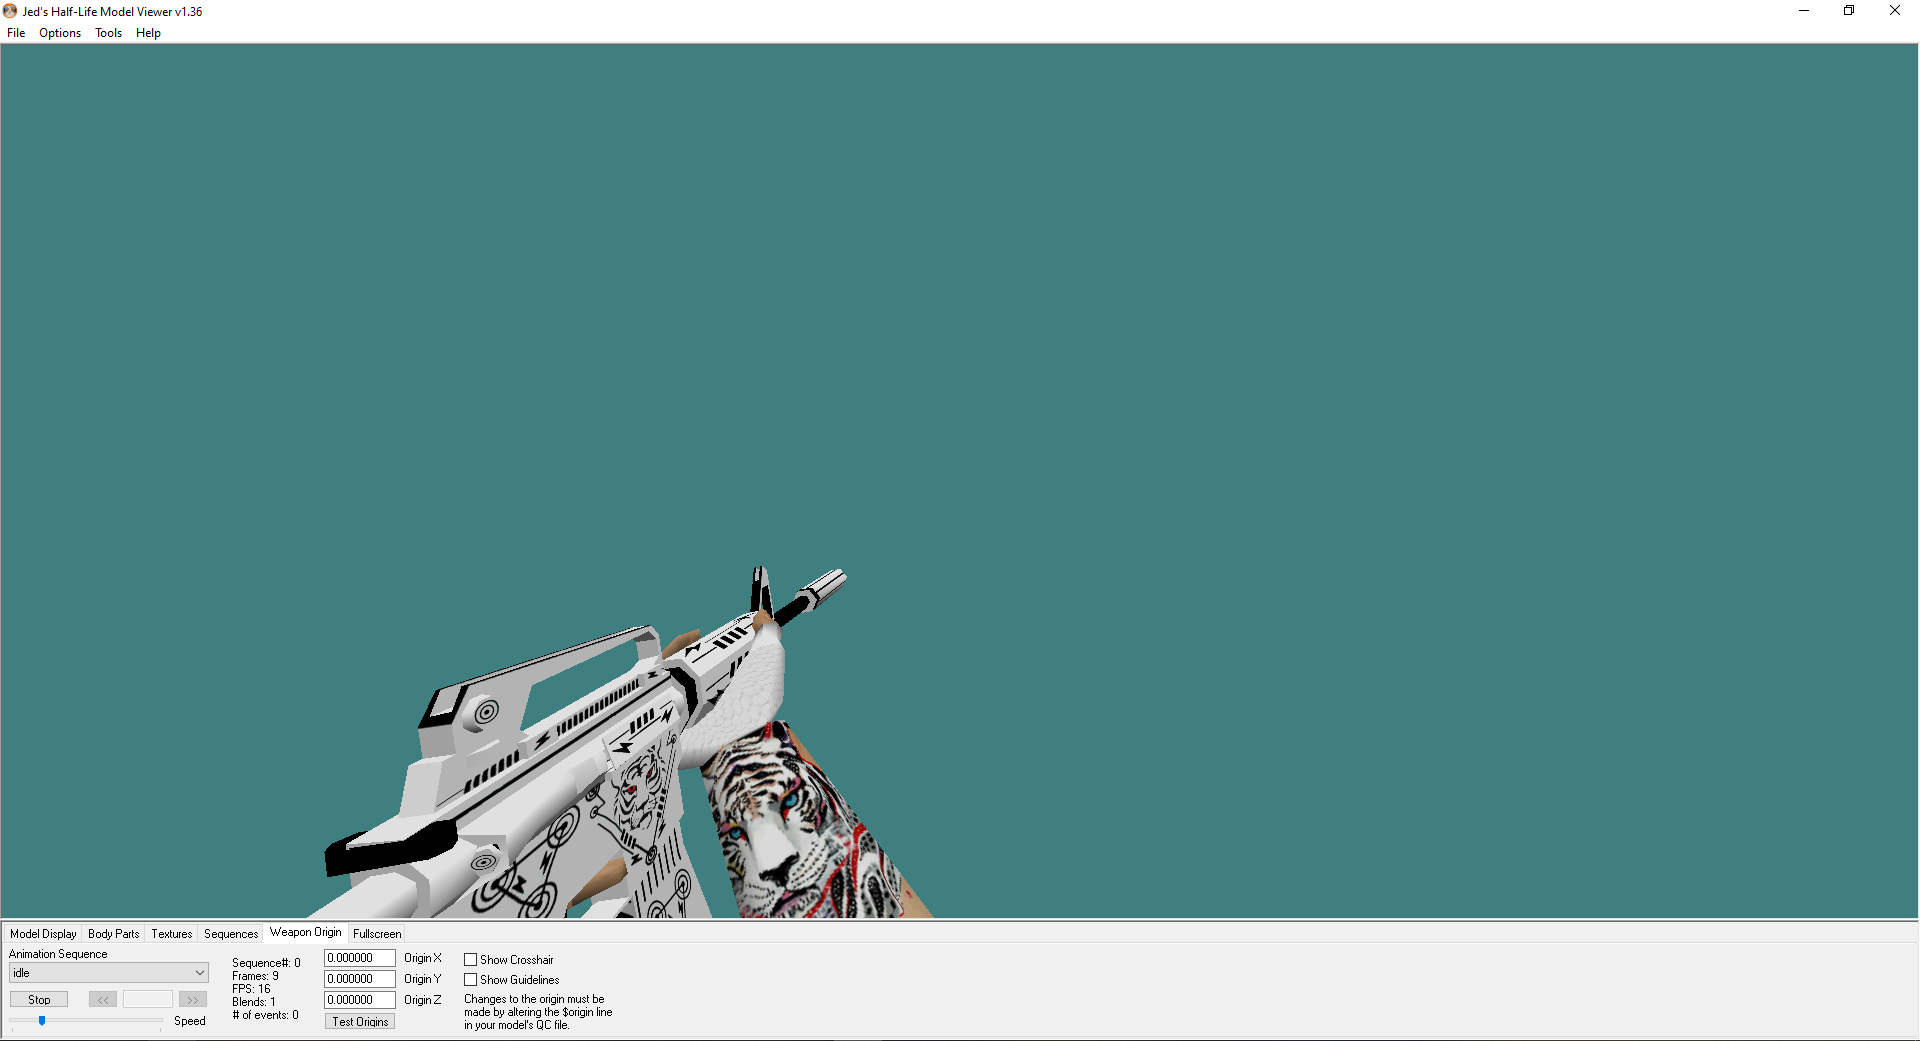Switch to the Fullscreen tab

tap(377, 934)
